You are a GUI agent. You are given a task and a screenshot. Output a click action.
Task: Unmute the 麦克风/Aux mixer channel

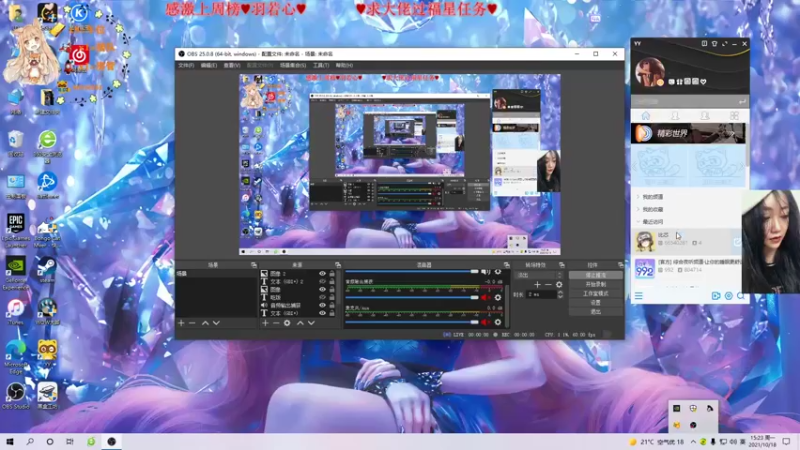[x=485, y=322]
